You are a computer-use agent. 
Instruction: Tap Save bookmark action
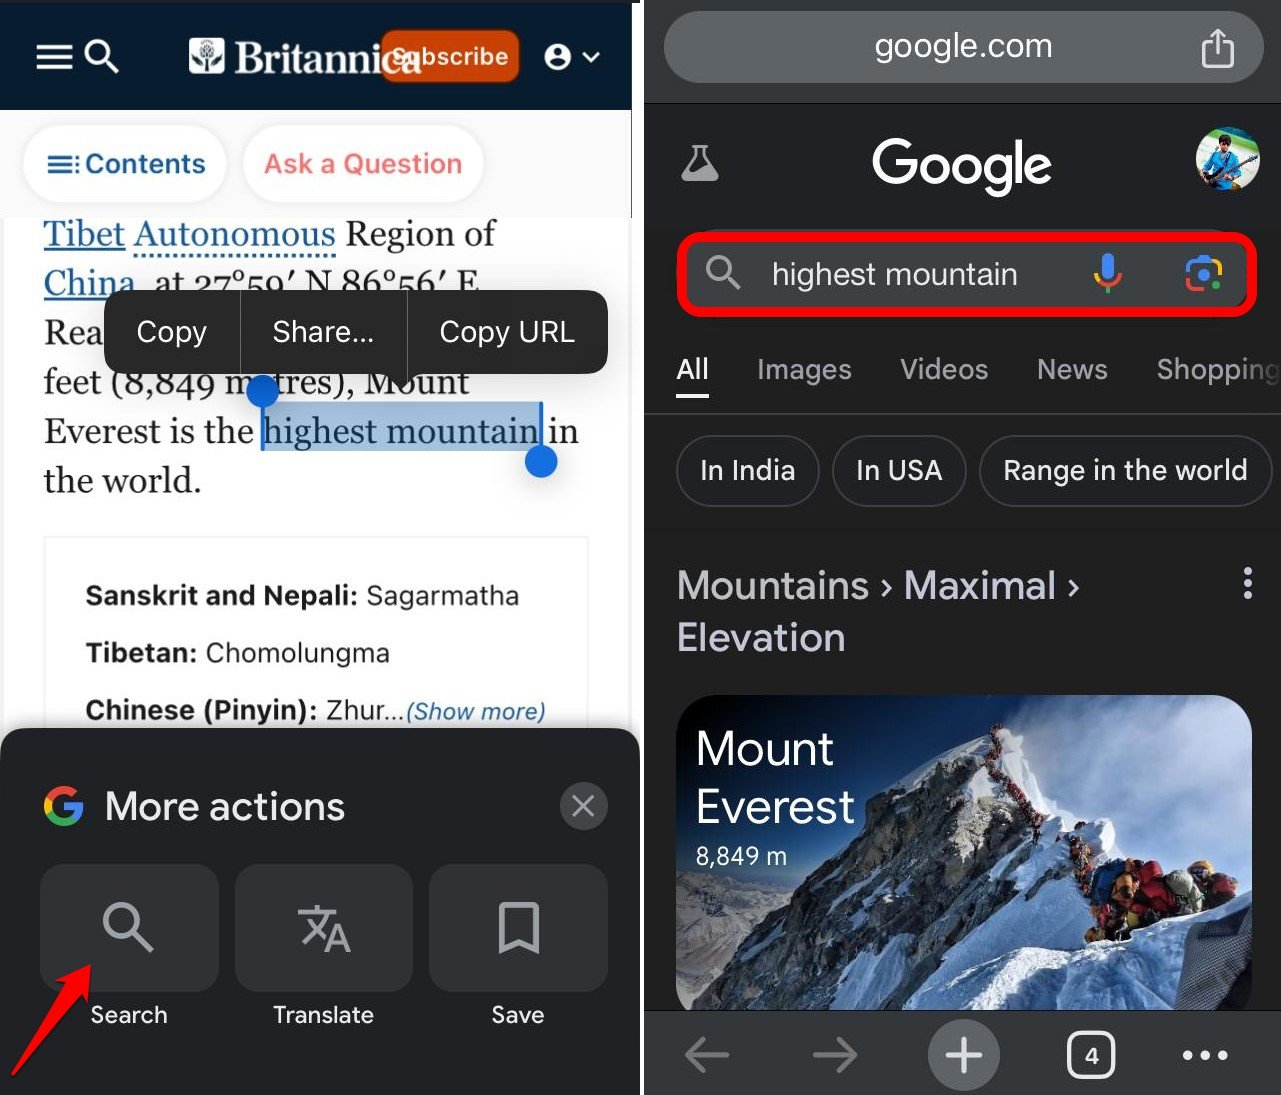(x=518, y=928)
